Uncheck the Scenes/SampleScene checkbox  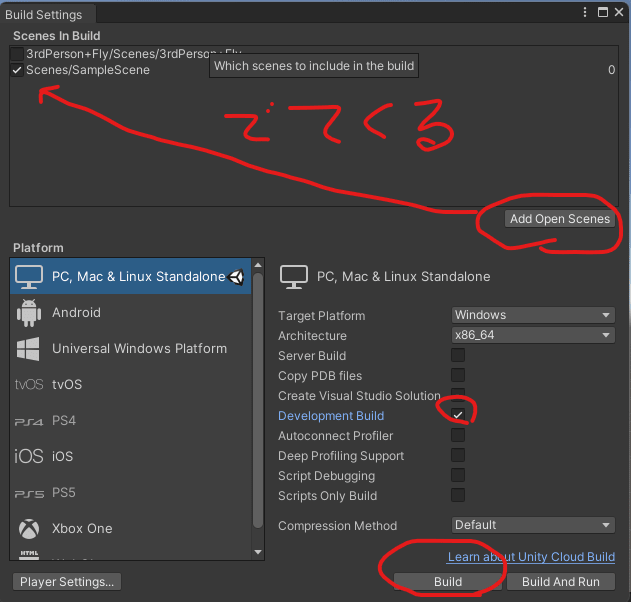pyautogui.click(x=17, y=70)
